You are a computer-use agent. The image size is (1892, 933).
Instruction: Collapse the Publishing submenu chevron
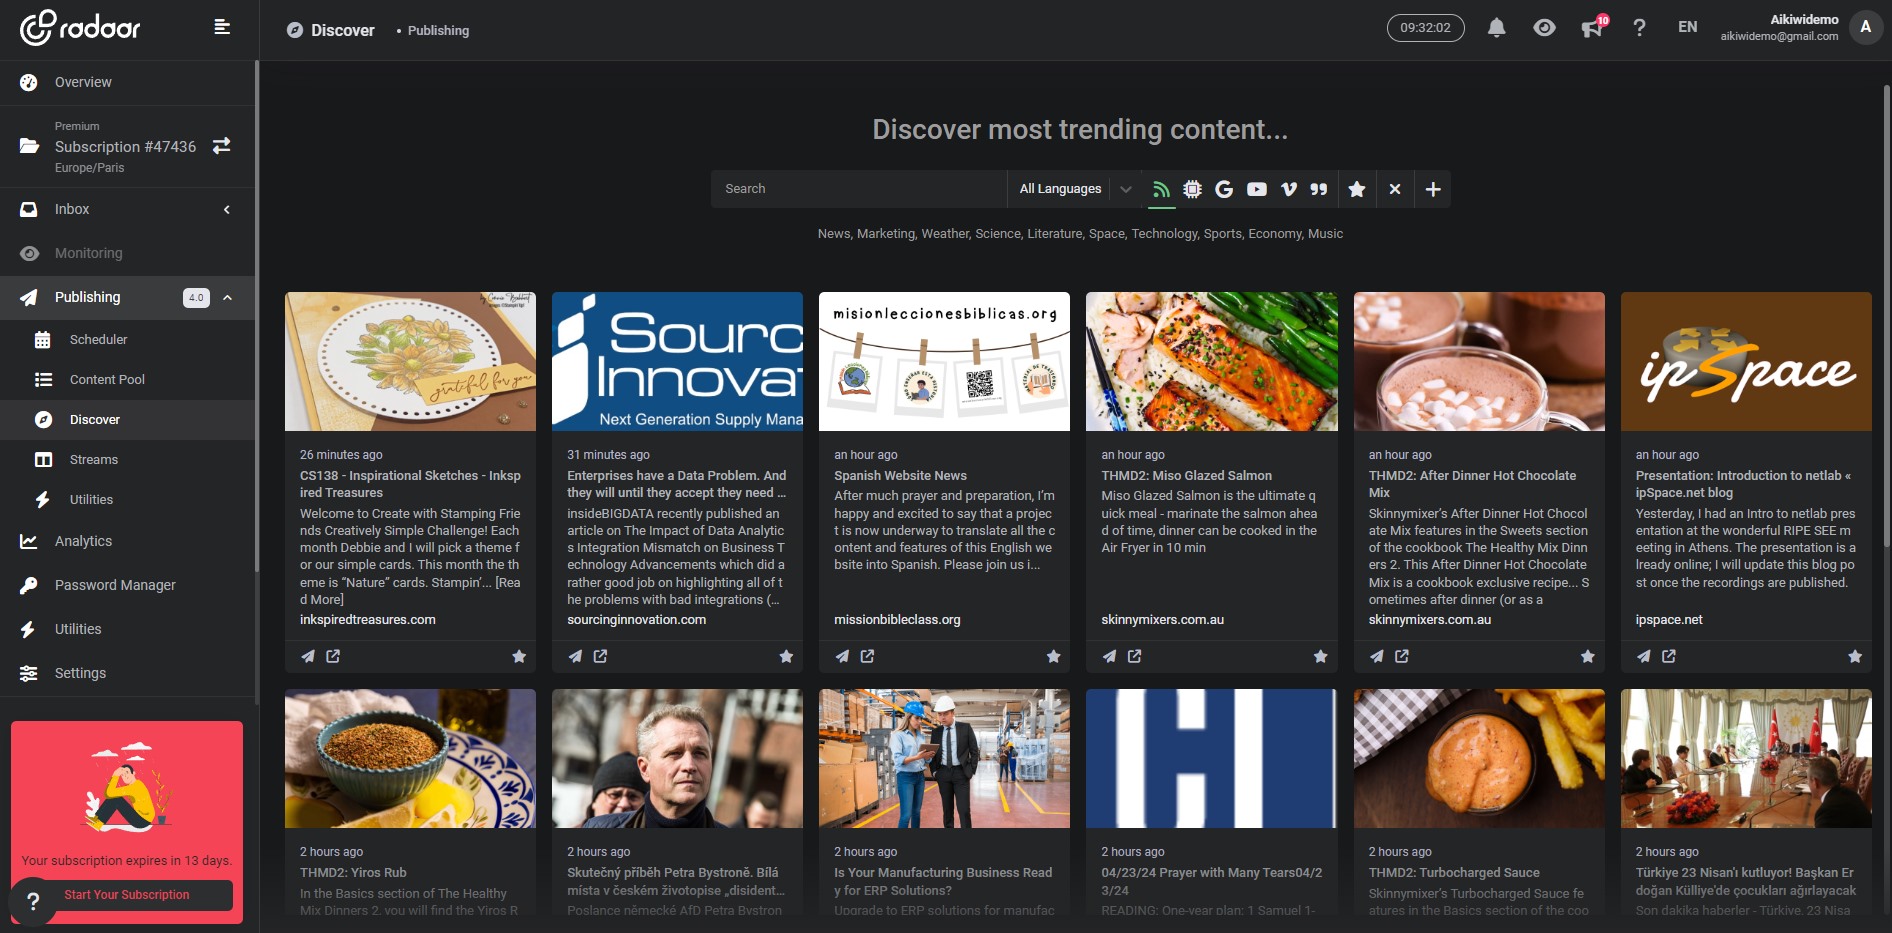(x=228, y=297)
